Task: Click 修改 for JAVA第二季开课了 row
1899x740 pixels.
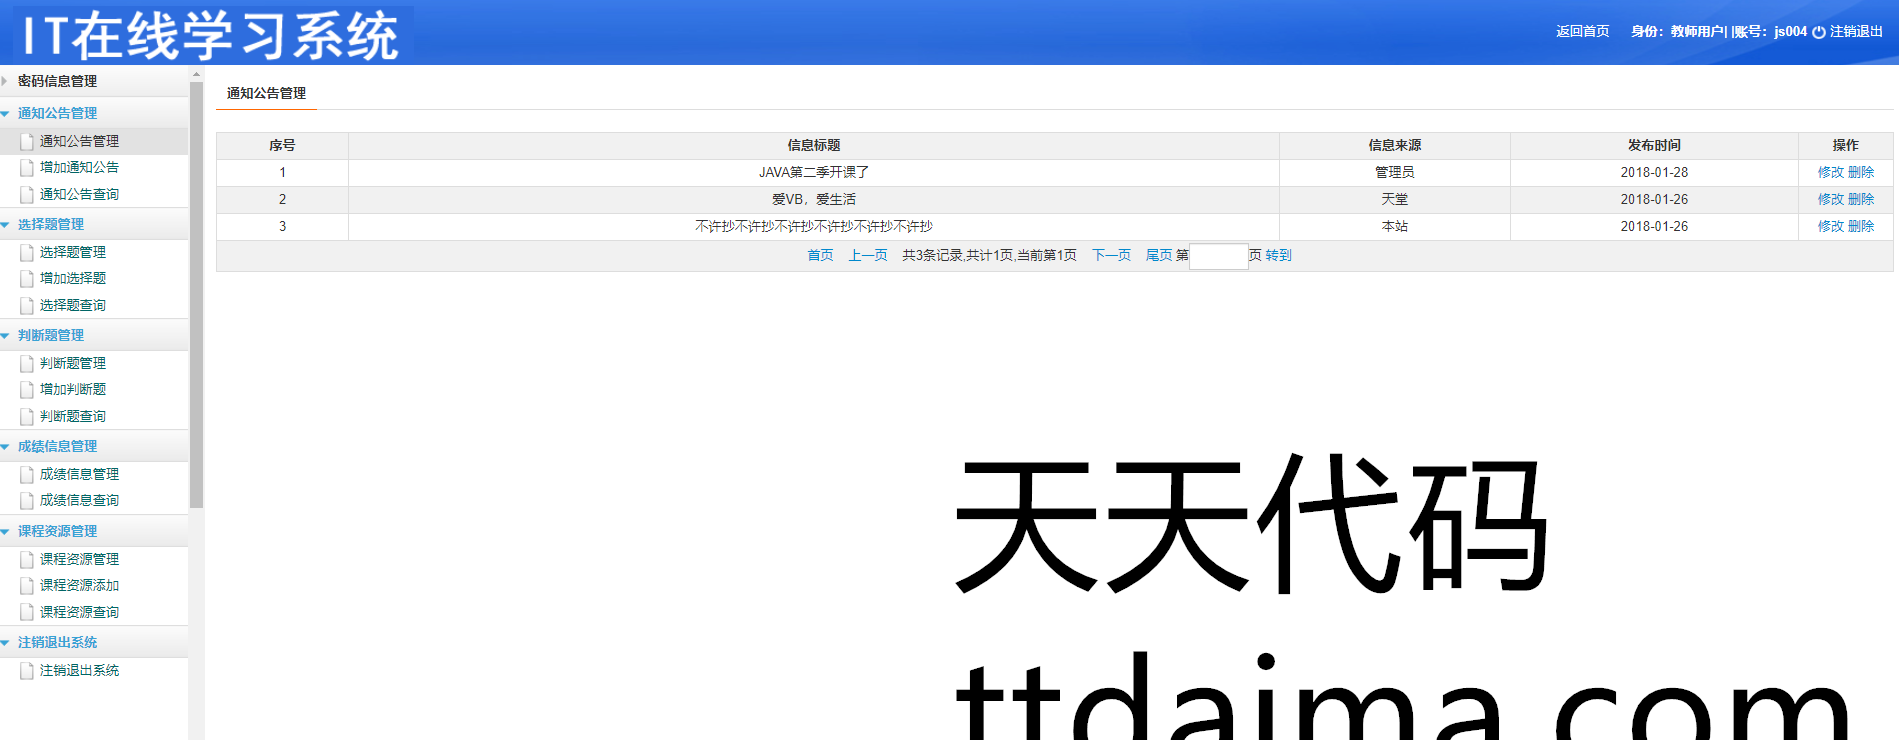Action: click(x=1830, y=172)
